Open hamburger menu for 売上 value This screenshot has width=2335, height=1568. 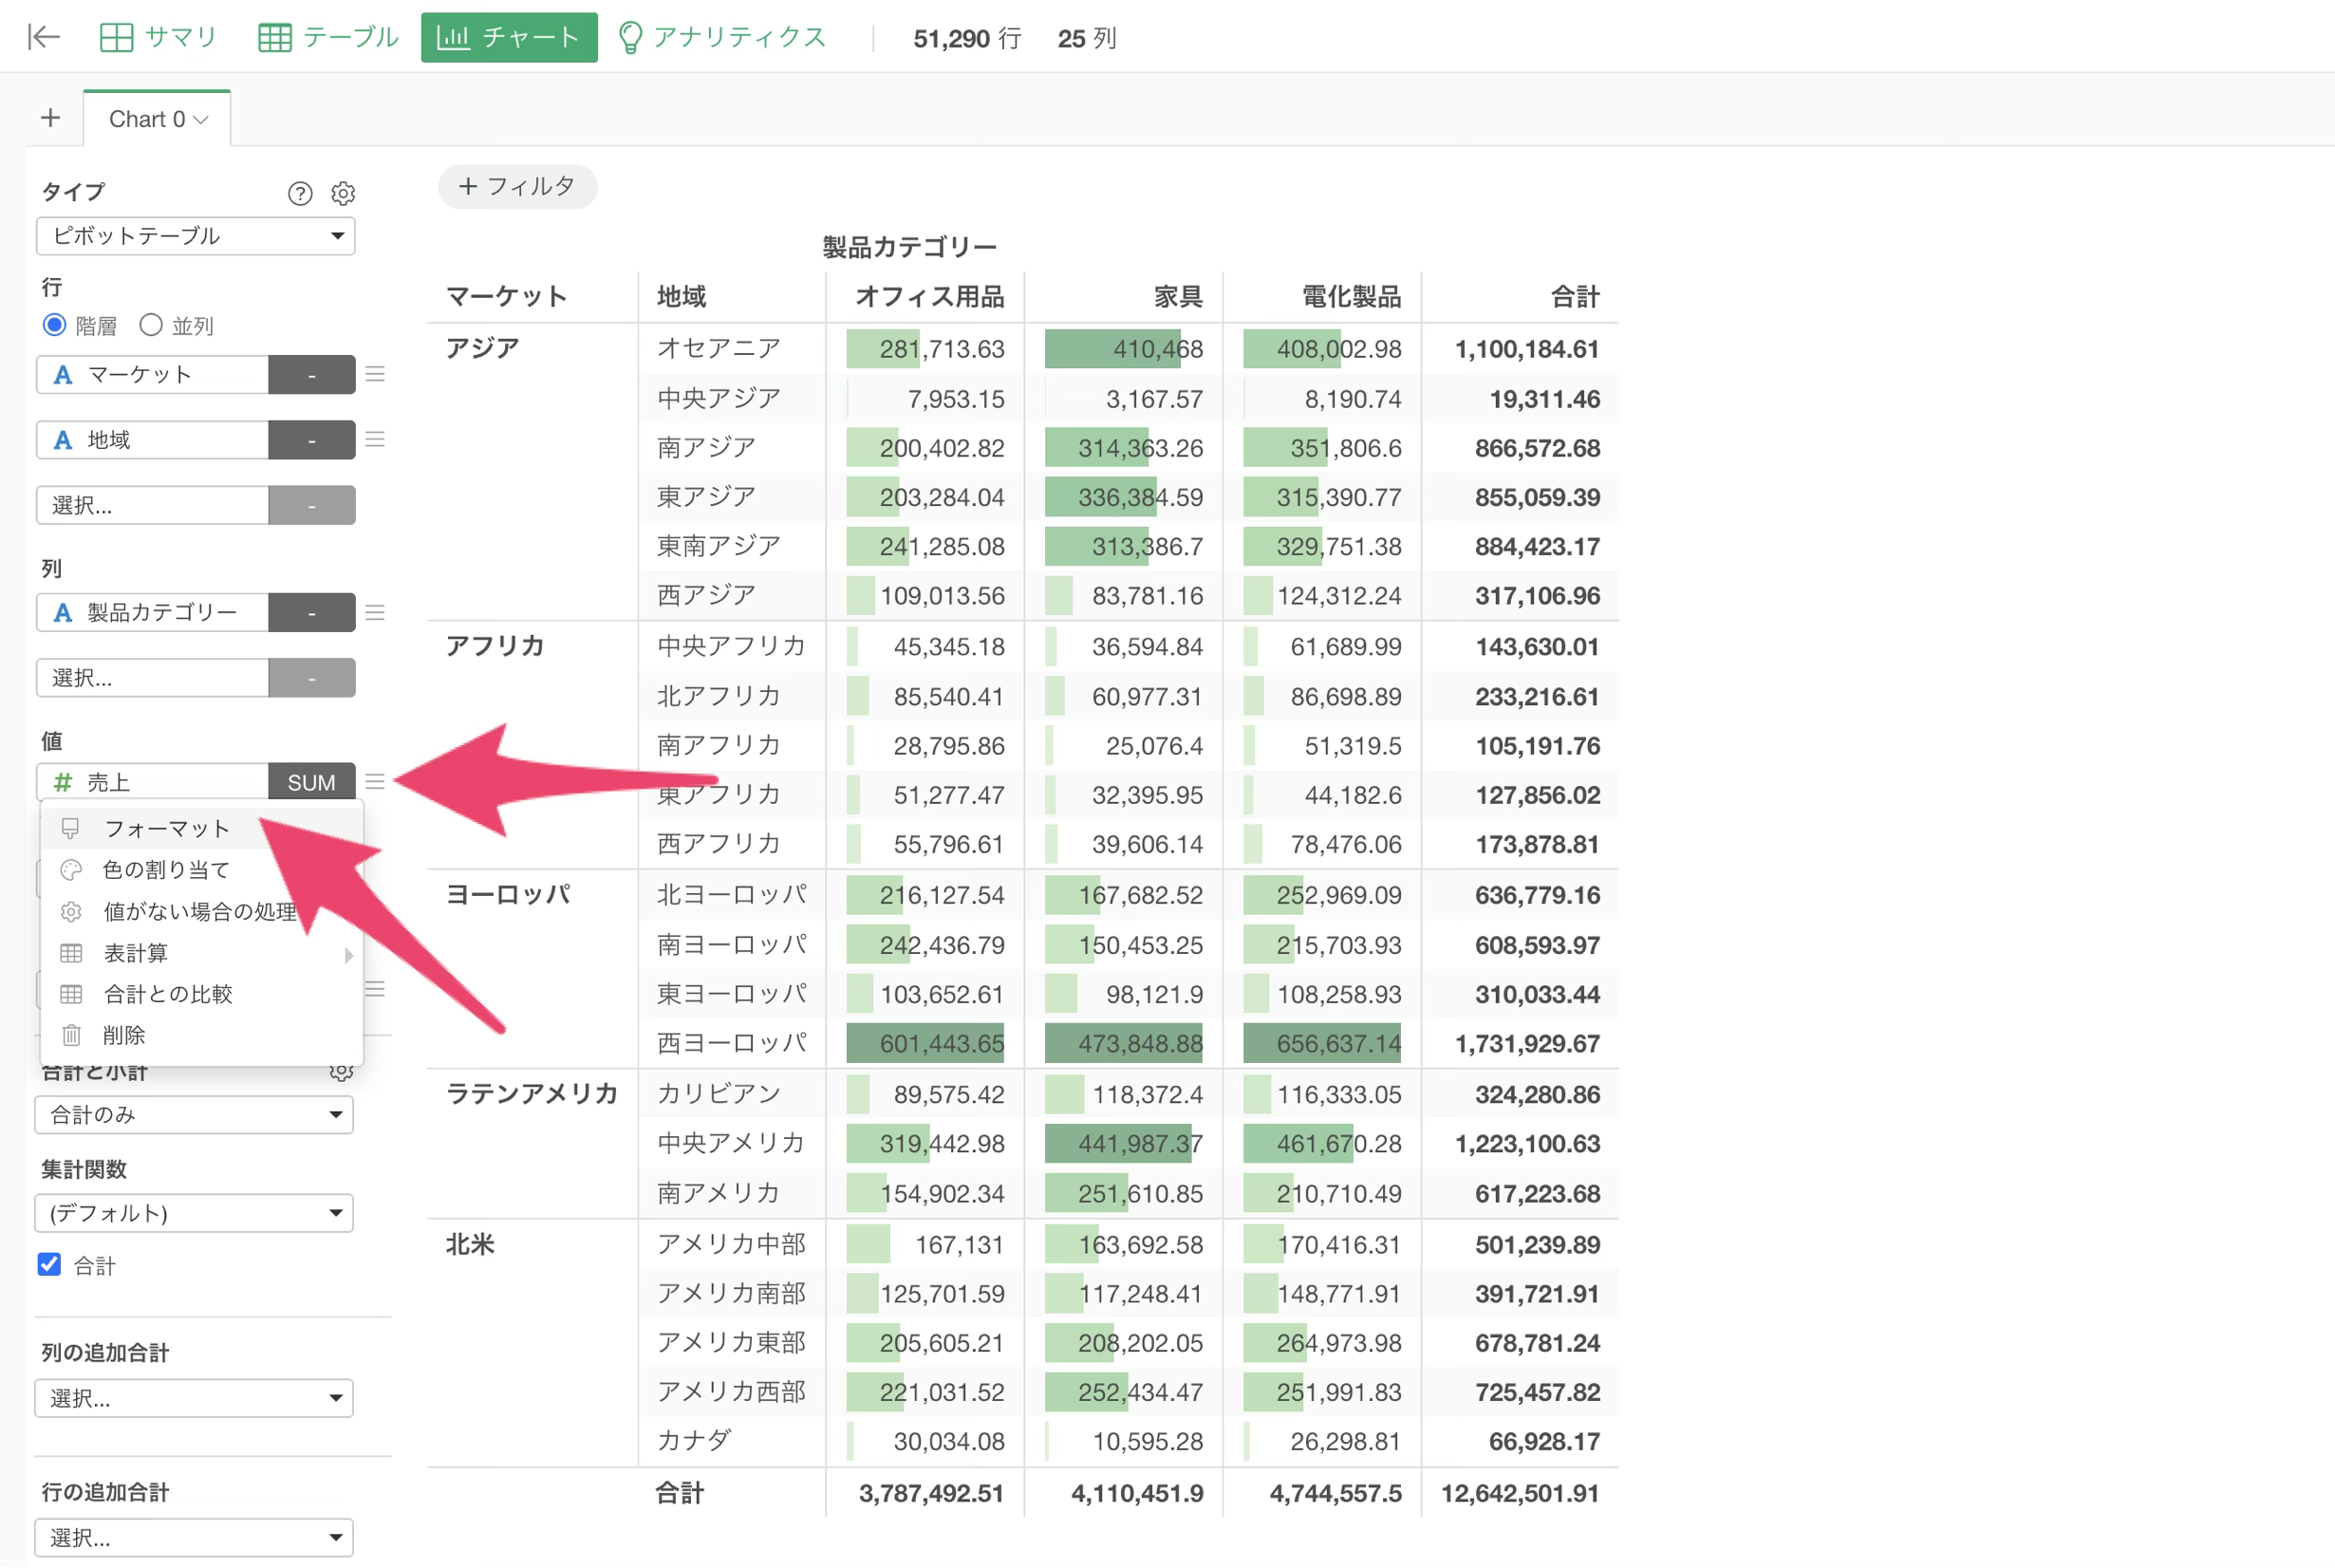[375, 781]
